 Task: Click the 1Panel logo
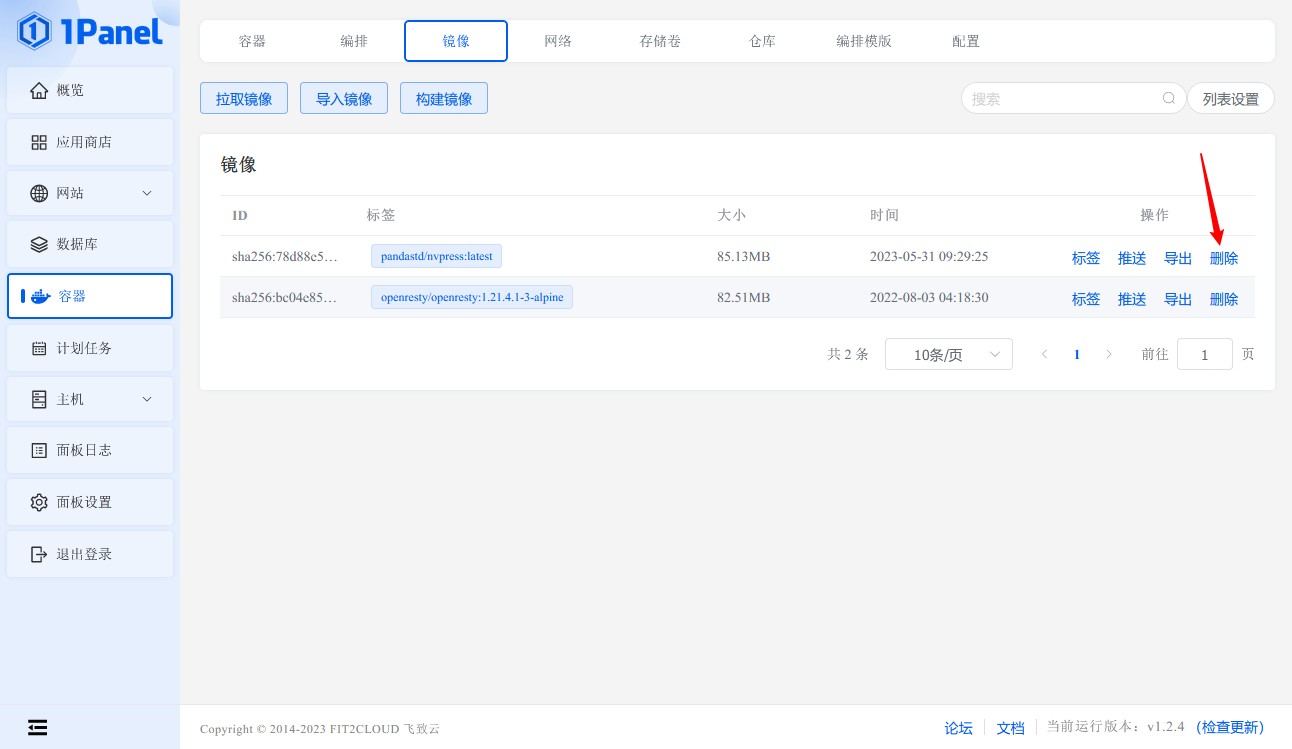[90, 31]
